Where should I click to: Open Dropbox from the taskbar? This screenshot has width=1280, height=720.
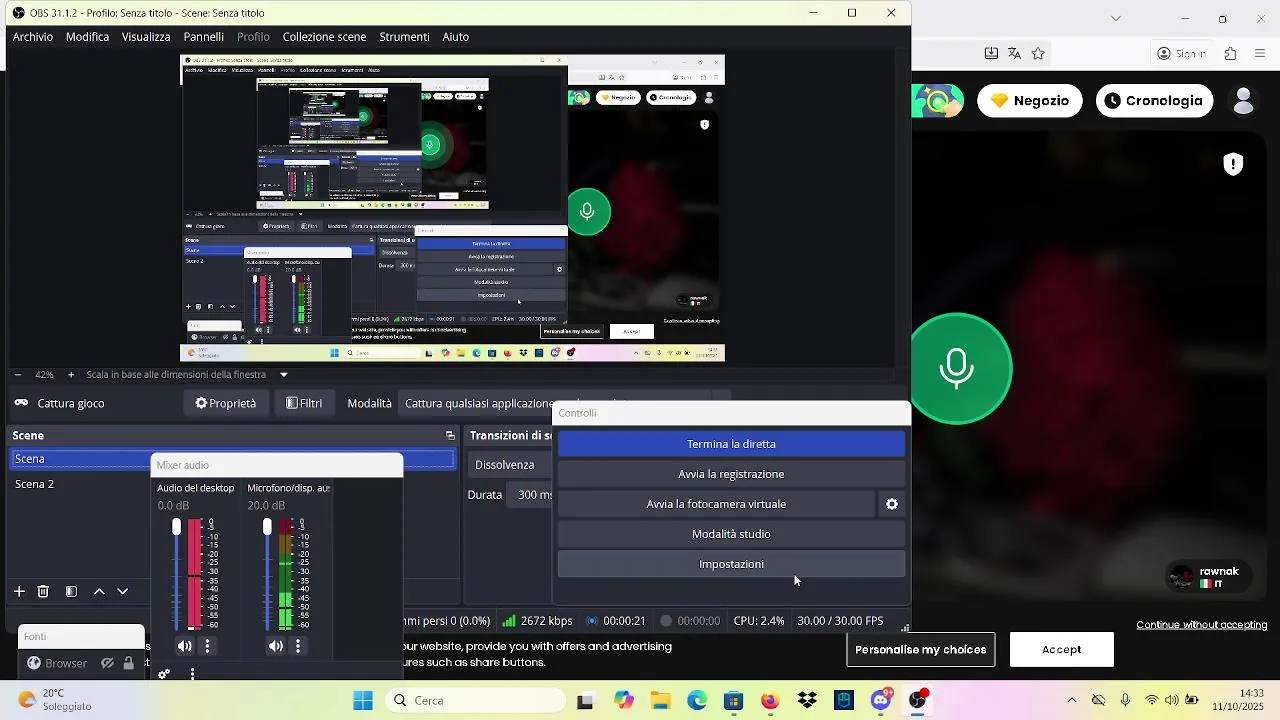click(807, 700)
